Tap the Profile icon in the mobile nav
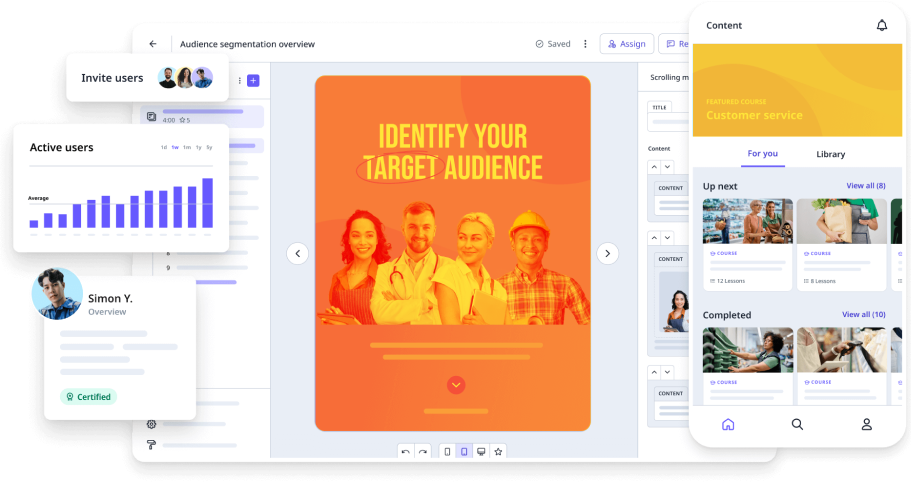Screen dimensions: 911x482 click(867, 424)
